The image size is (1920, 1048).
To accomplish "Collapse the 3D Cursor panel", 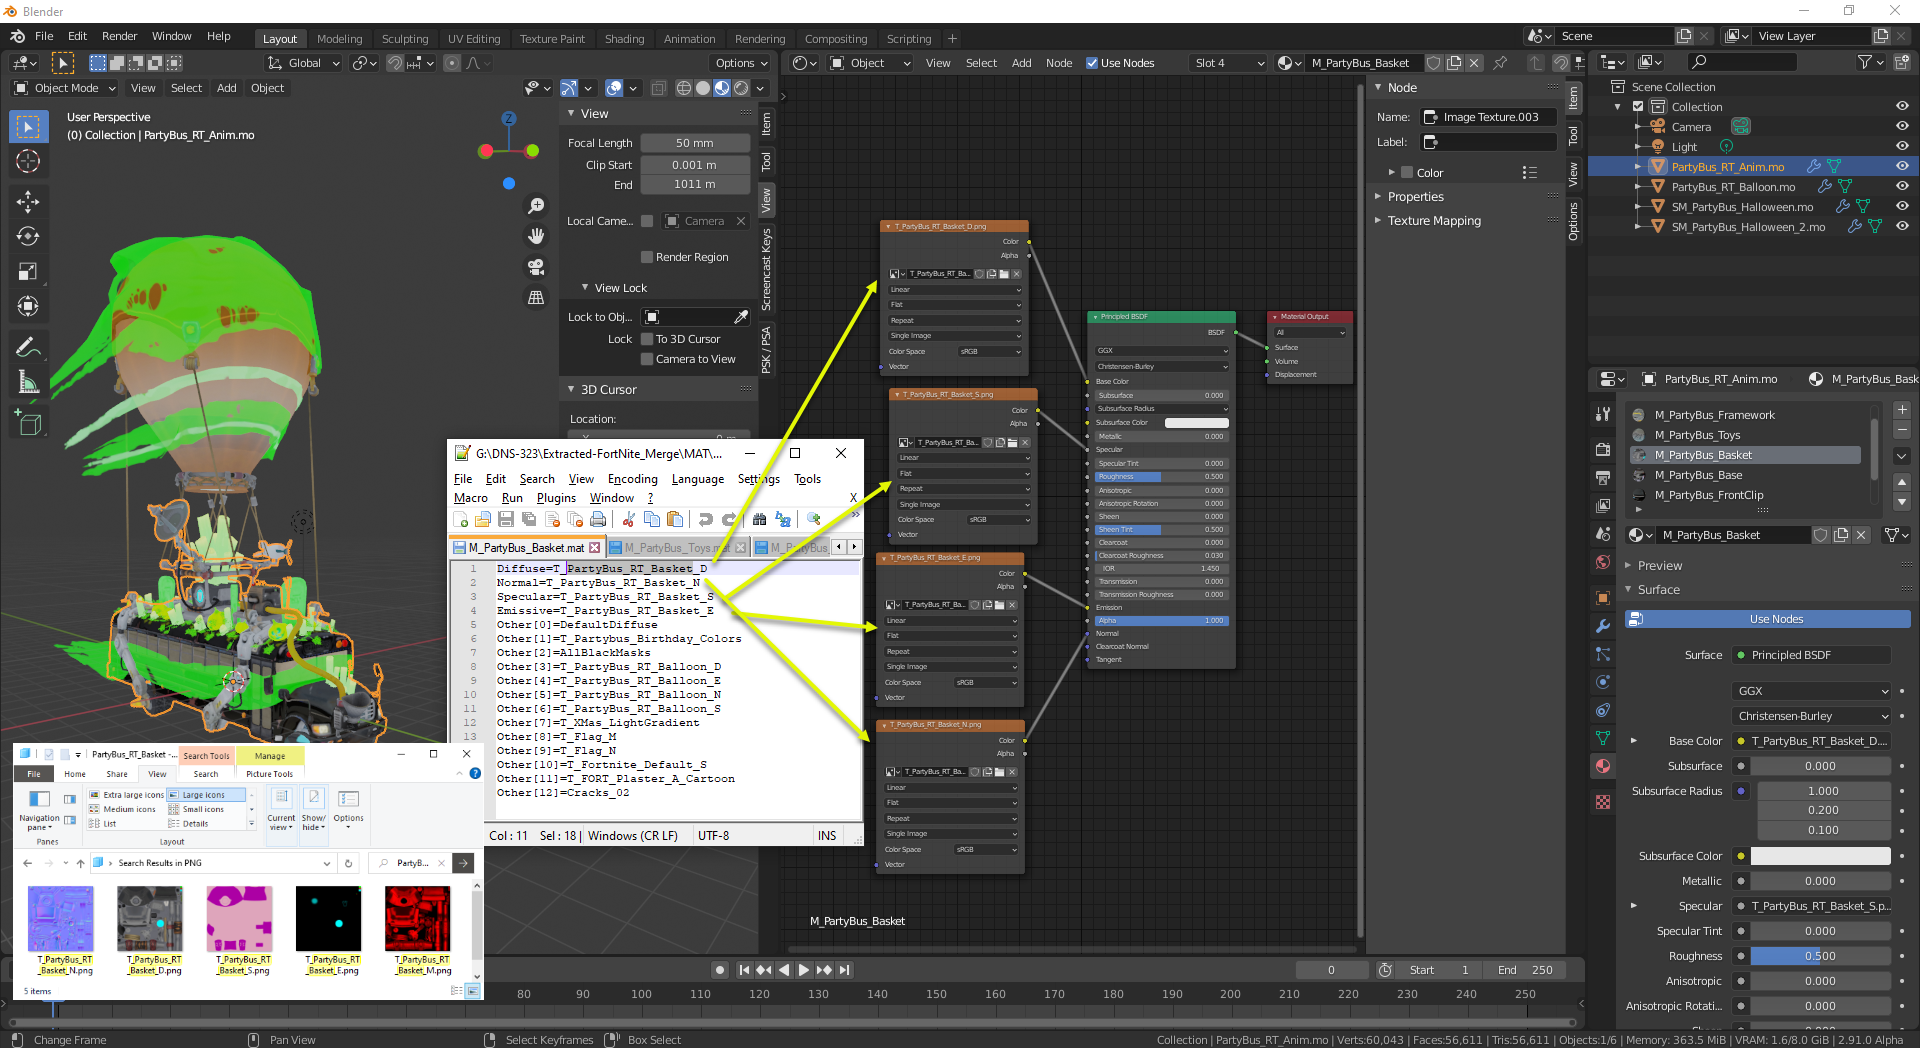I will click(x=608, y=390).
